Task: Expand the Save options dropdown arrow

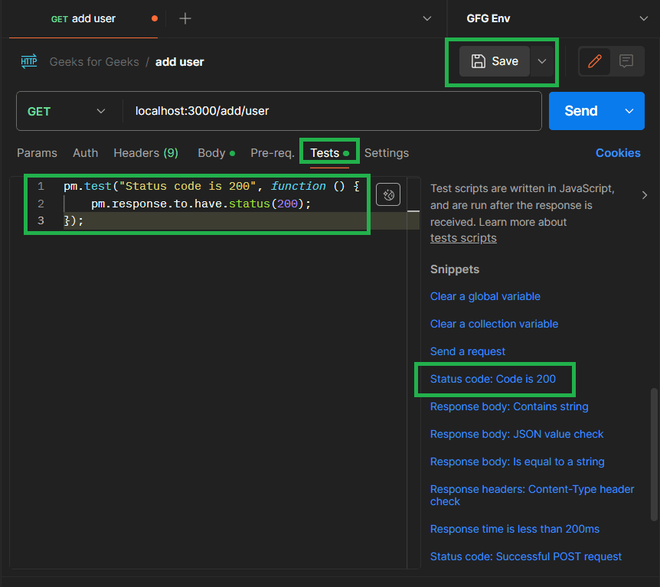Action: click(542, 61)
